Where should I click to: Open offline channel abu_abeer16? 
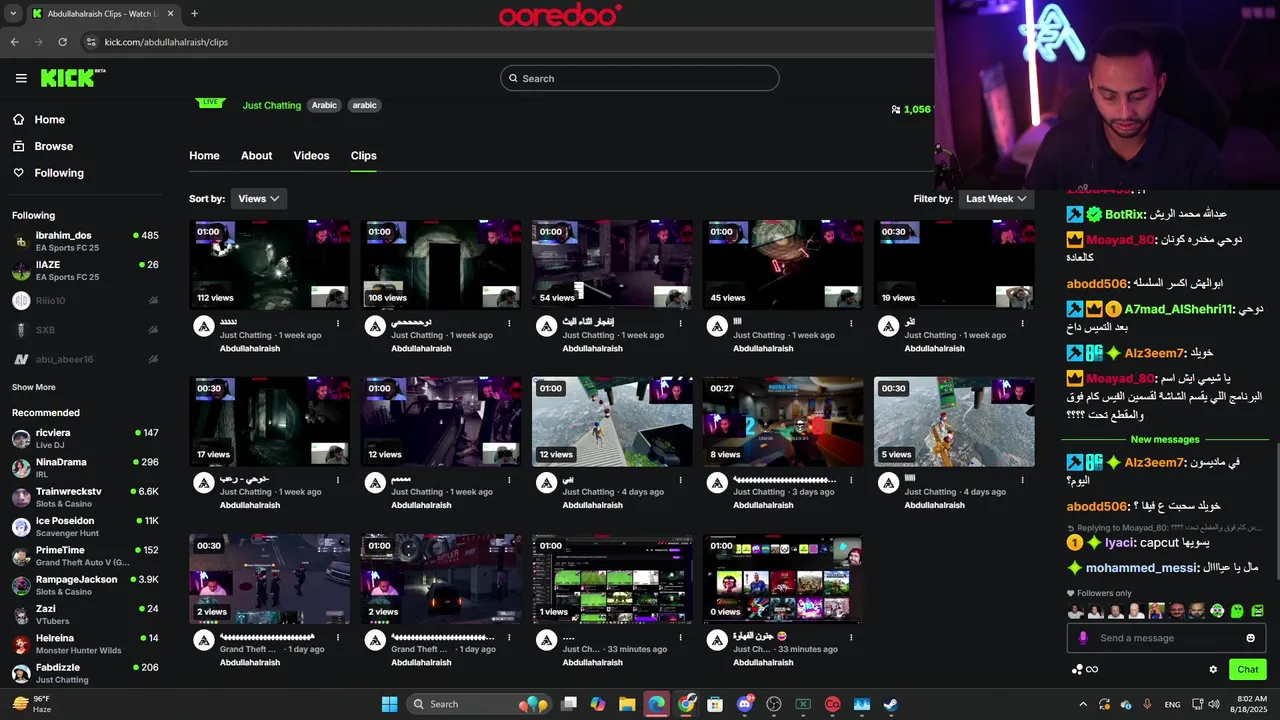(85, 359)
